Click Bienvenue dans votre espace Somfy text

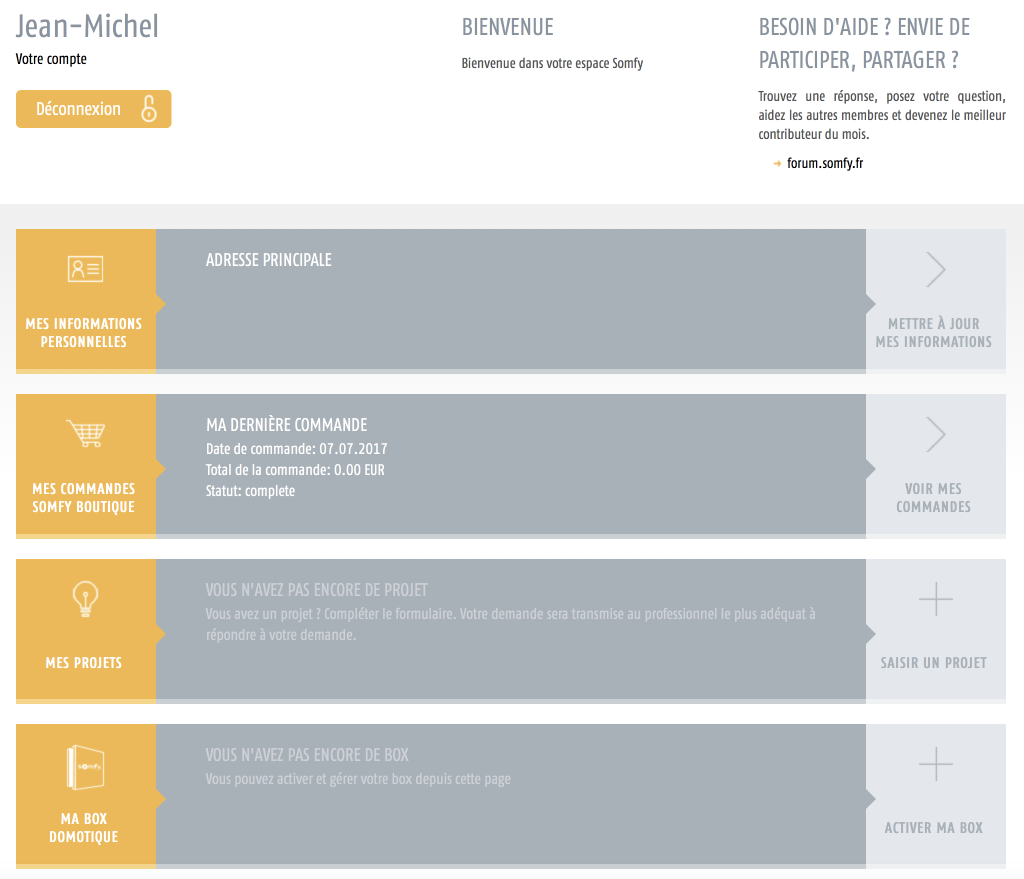[x=552, y=63]
